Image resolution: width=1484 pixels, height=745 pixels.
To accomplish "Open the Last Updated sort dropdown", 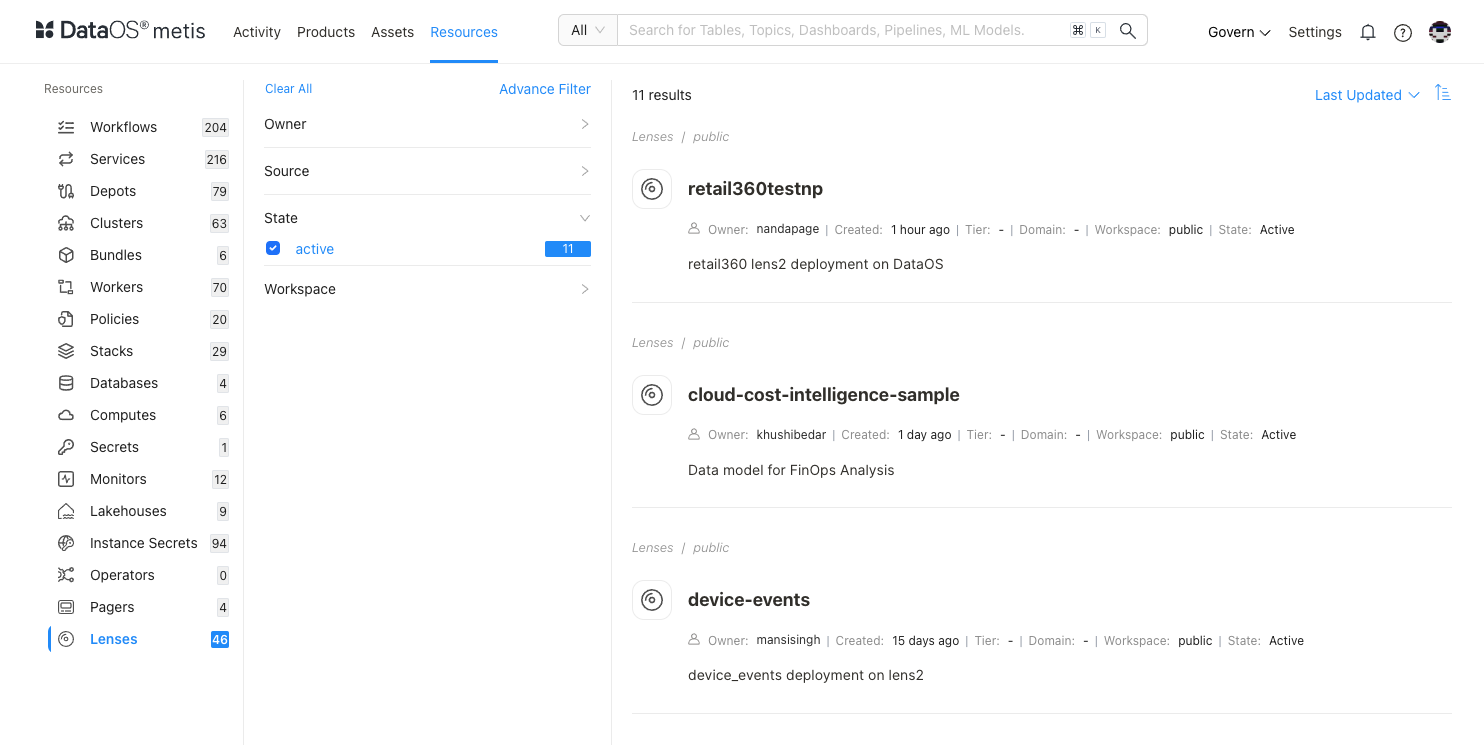I will [x=1367, y=95].
